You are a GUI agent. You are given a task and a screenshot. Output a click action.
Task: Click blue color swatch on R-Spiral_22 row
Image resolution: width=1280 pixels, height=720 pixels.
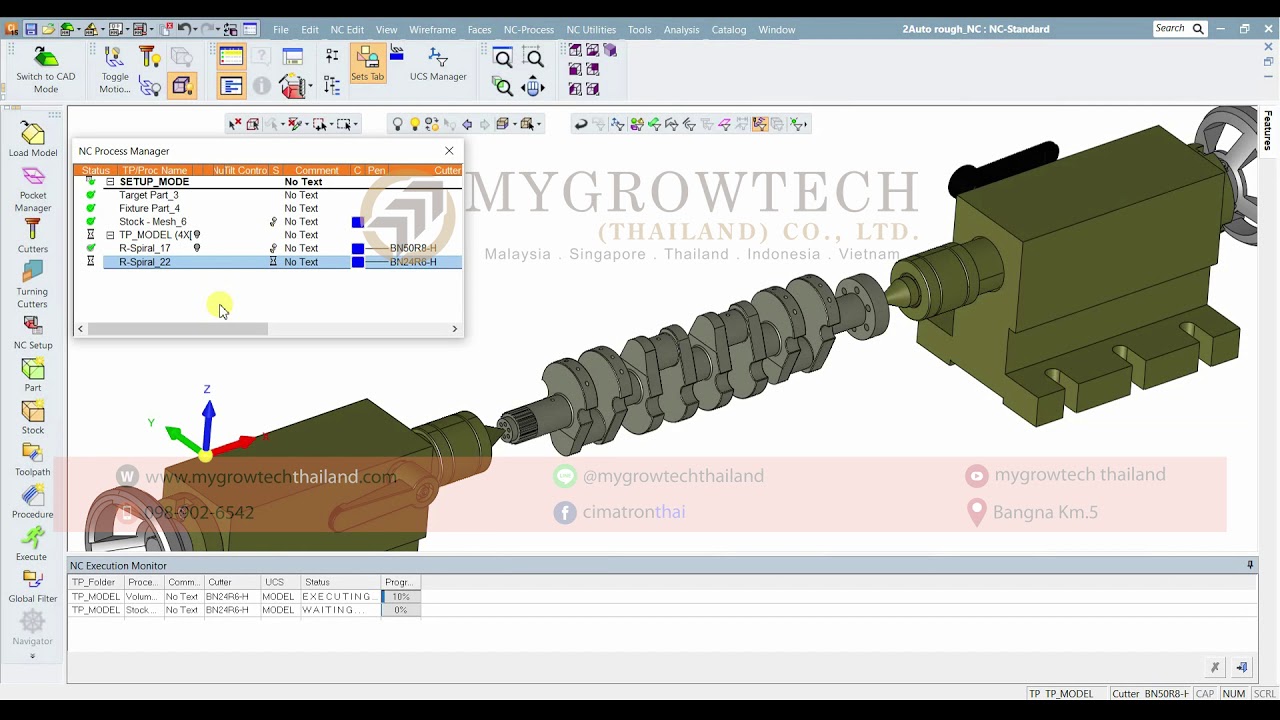pos(358,262)
